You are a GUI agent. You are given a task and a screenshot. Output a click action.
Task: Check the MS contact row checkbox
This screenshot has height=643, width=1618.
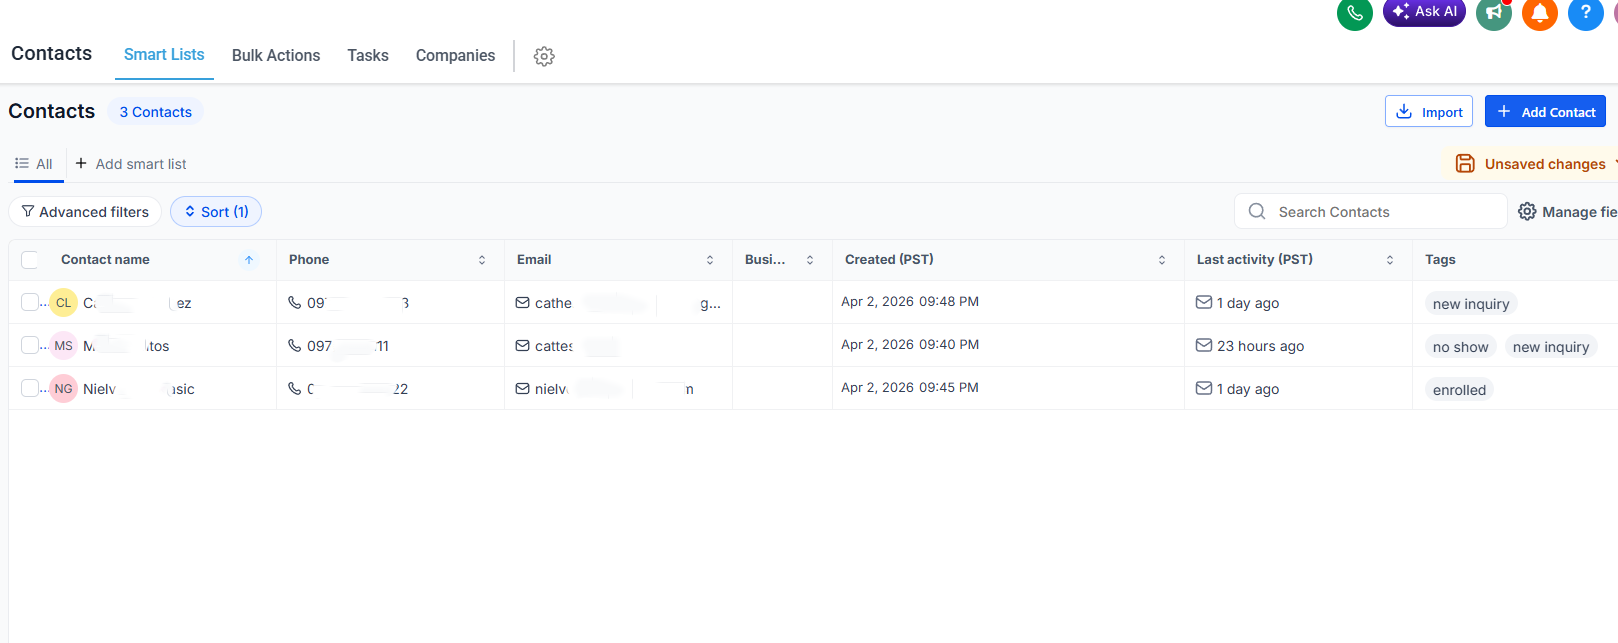click(x=30, y=345)
